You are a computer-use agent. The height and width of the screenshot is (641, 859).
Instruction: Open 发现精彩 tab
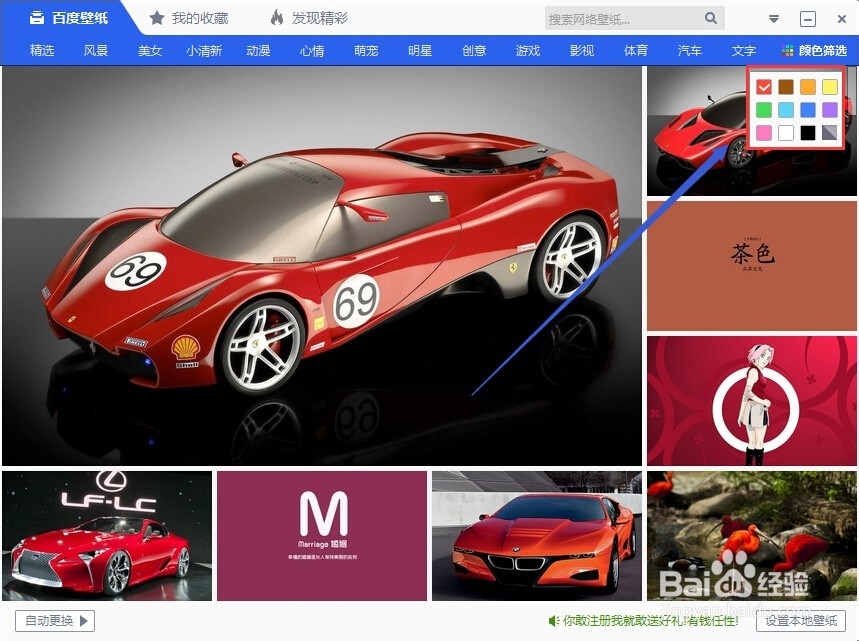pos(309,18)
